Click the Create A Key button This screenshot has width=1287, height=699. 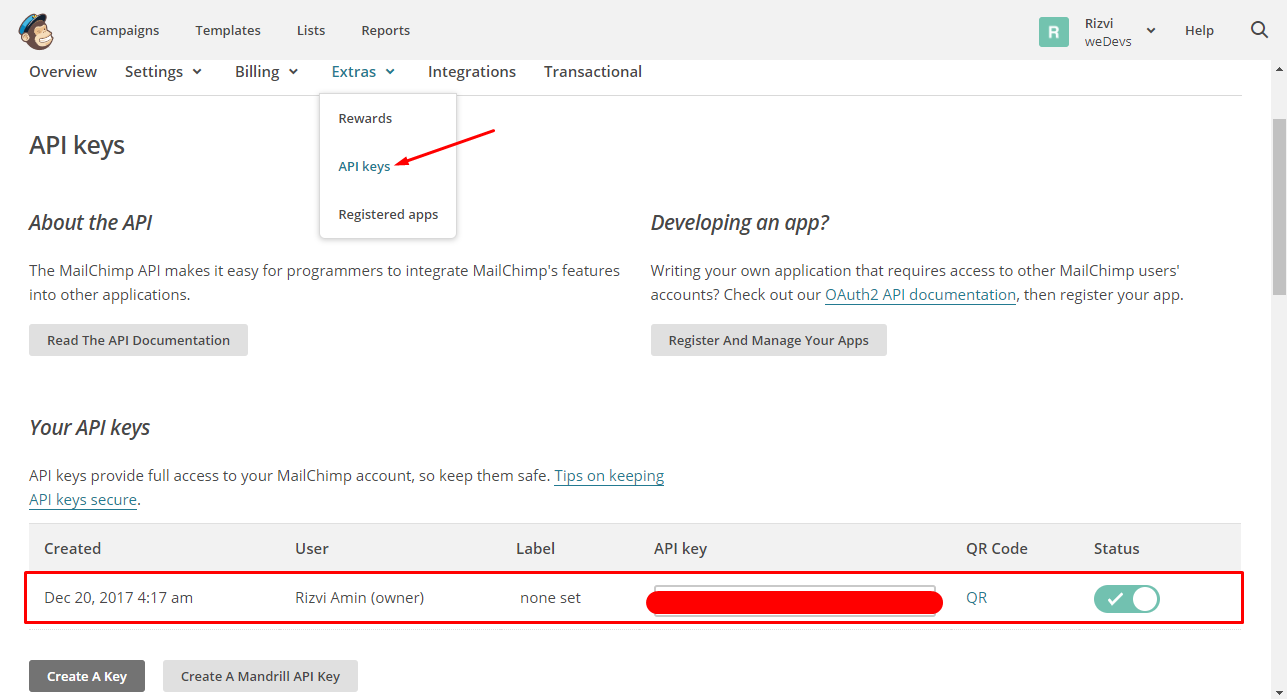click(x=87, y=676)
